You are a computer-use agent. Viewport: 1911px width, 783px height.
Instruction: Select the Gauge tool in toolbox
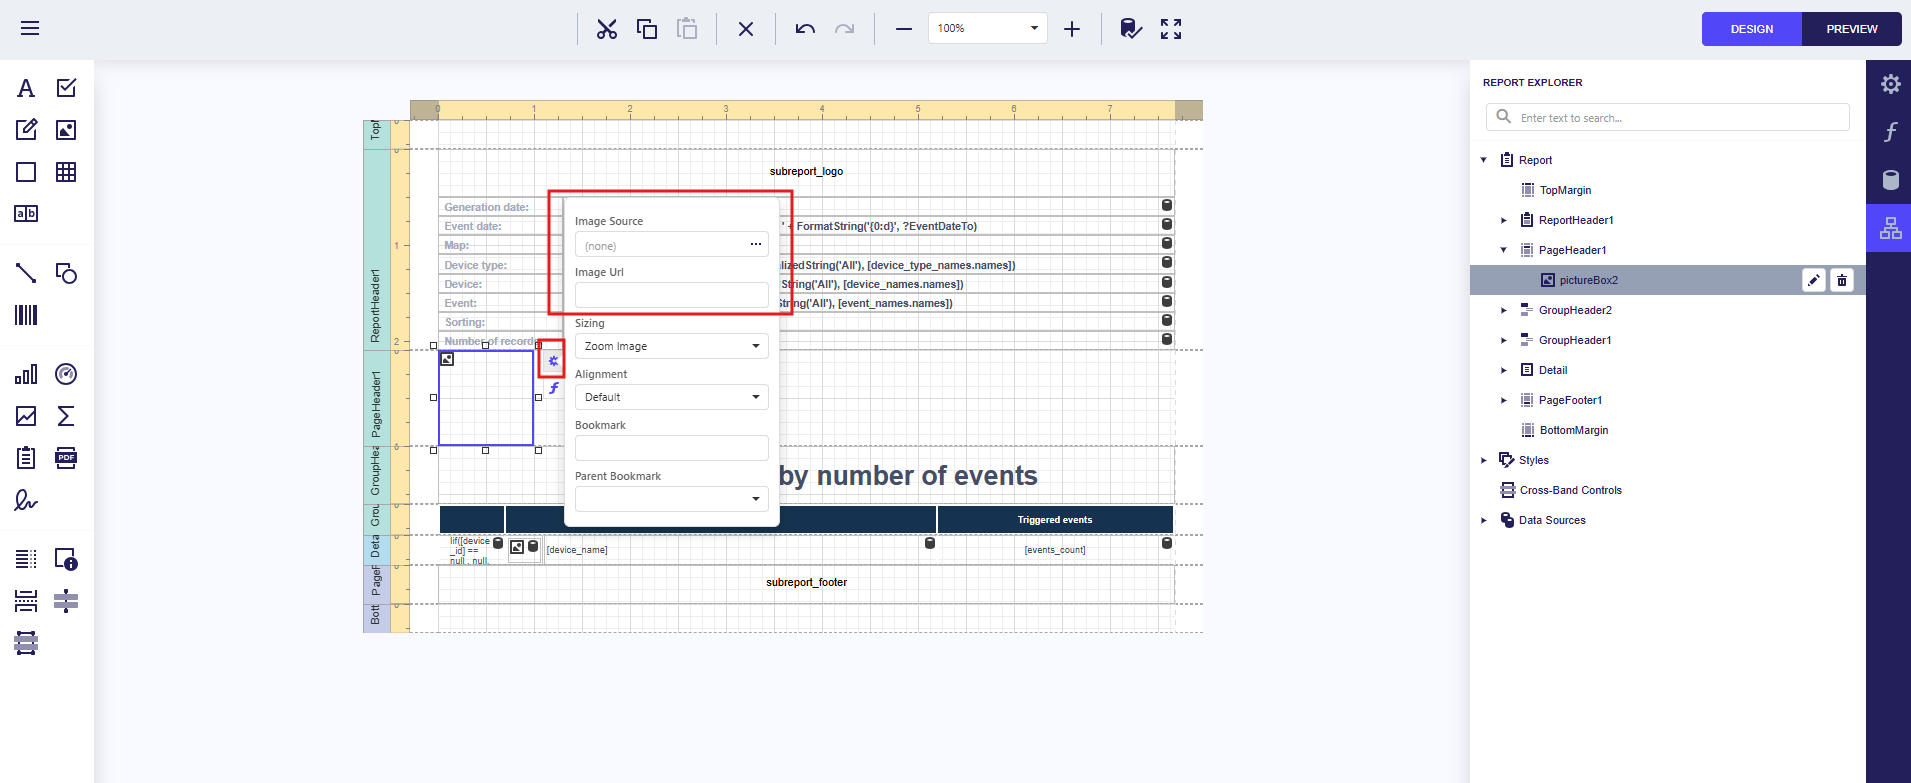66,374
